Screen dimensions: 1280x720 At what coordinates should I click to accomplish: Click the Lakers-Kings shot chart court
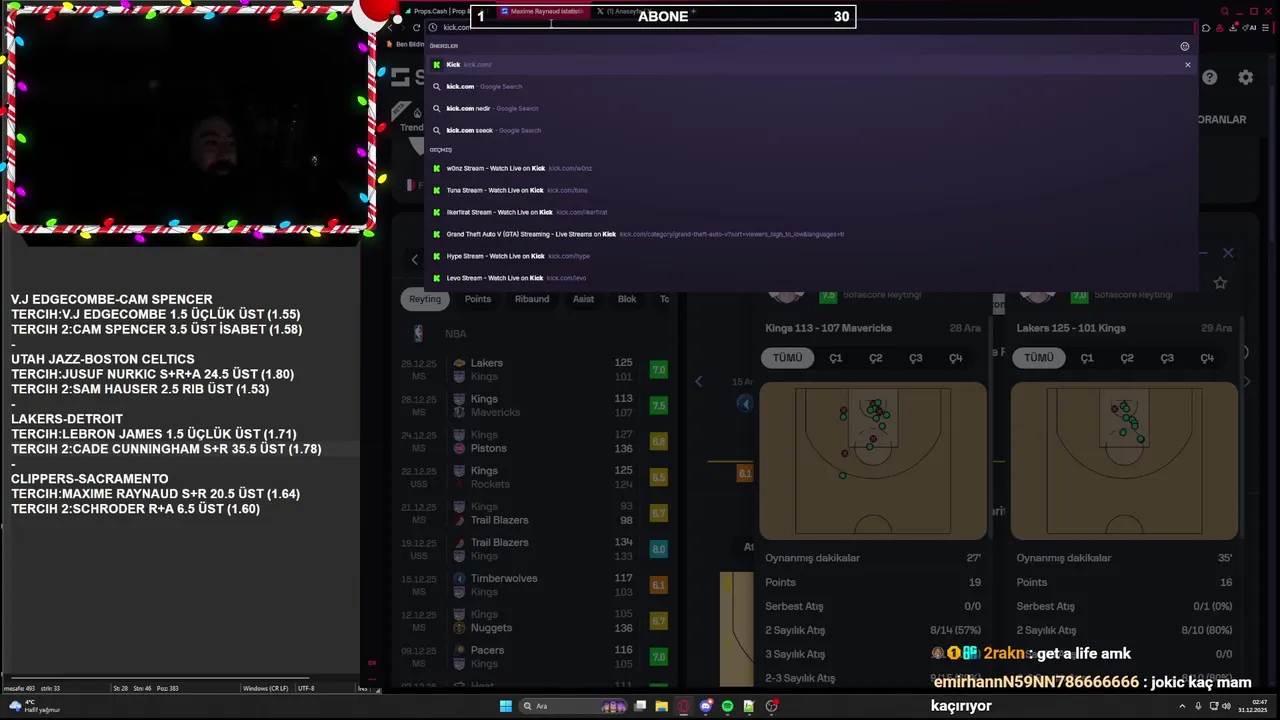click(x=1124, y=462)
